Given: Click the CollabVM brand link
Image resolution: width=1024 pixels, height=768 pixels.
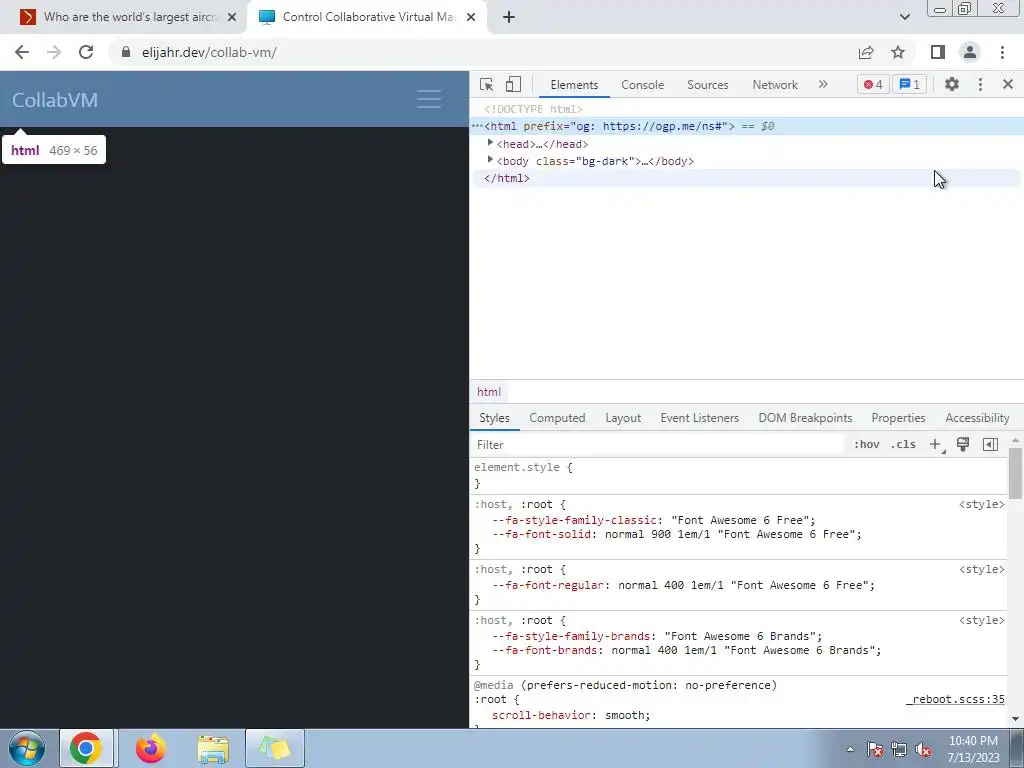Looking at the screenshot, I should (55, 100).
